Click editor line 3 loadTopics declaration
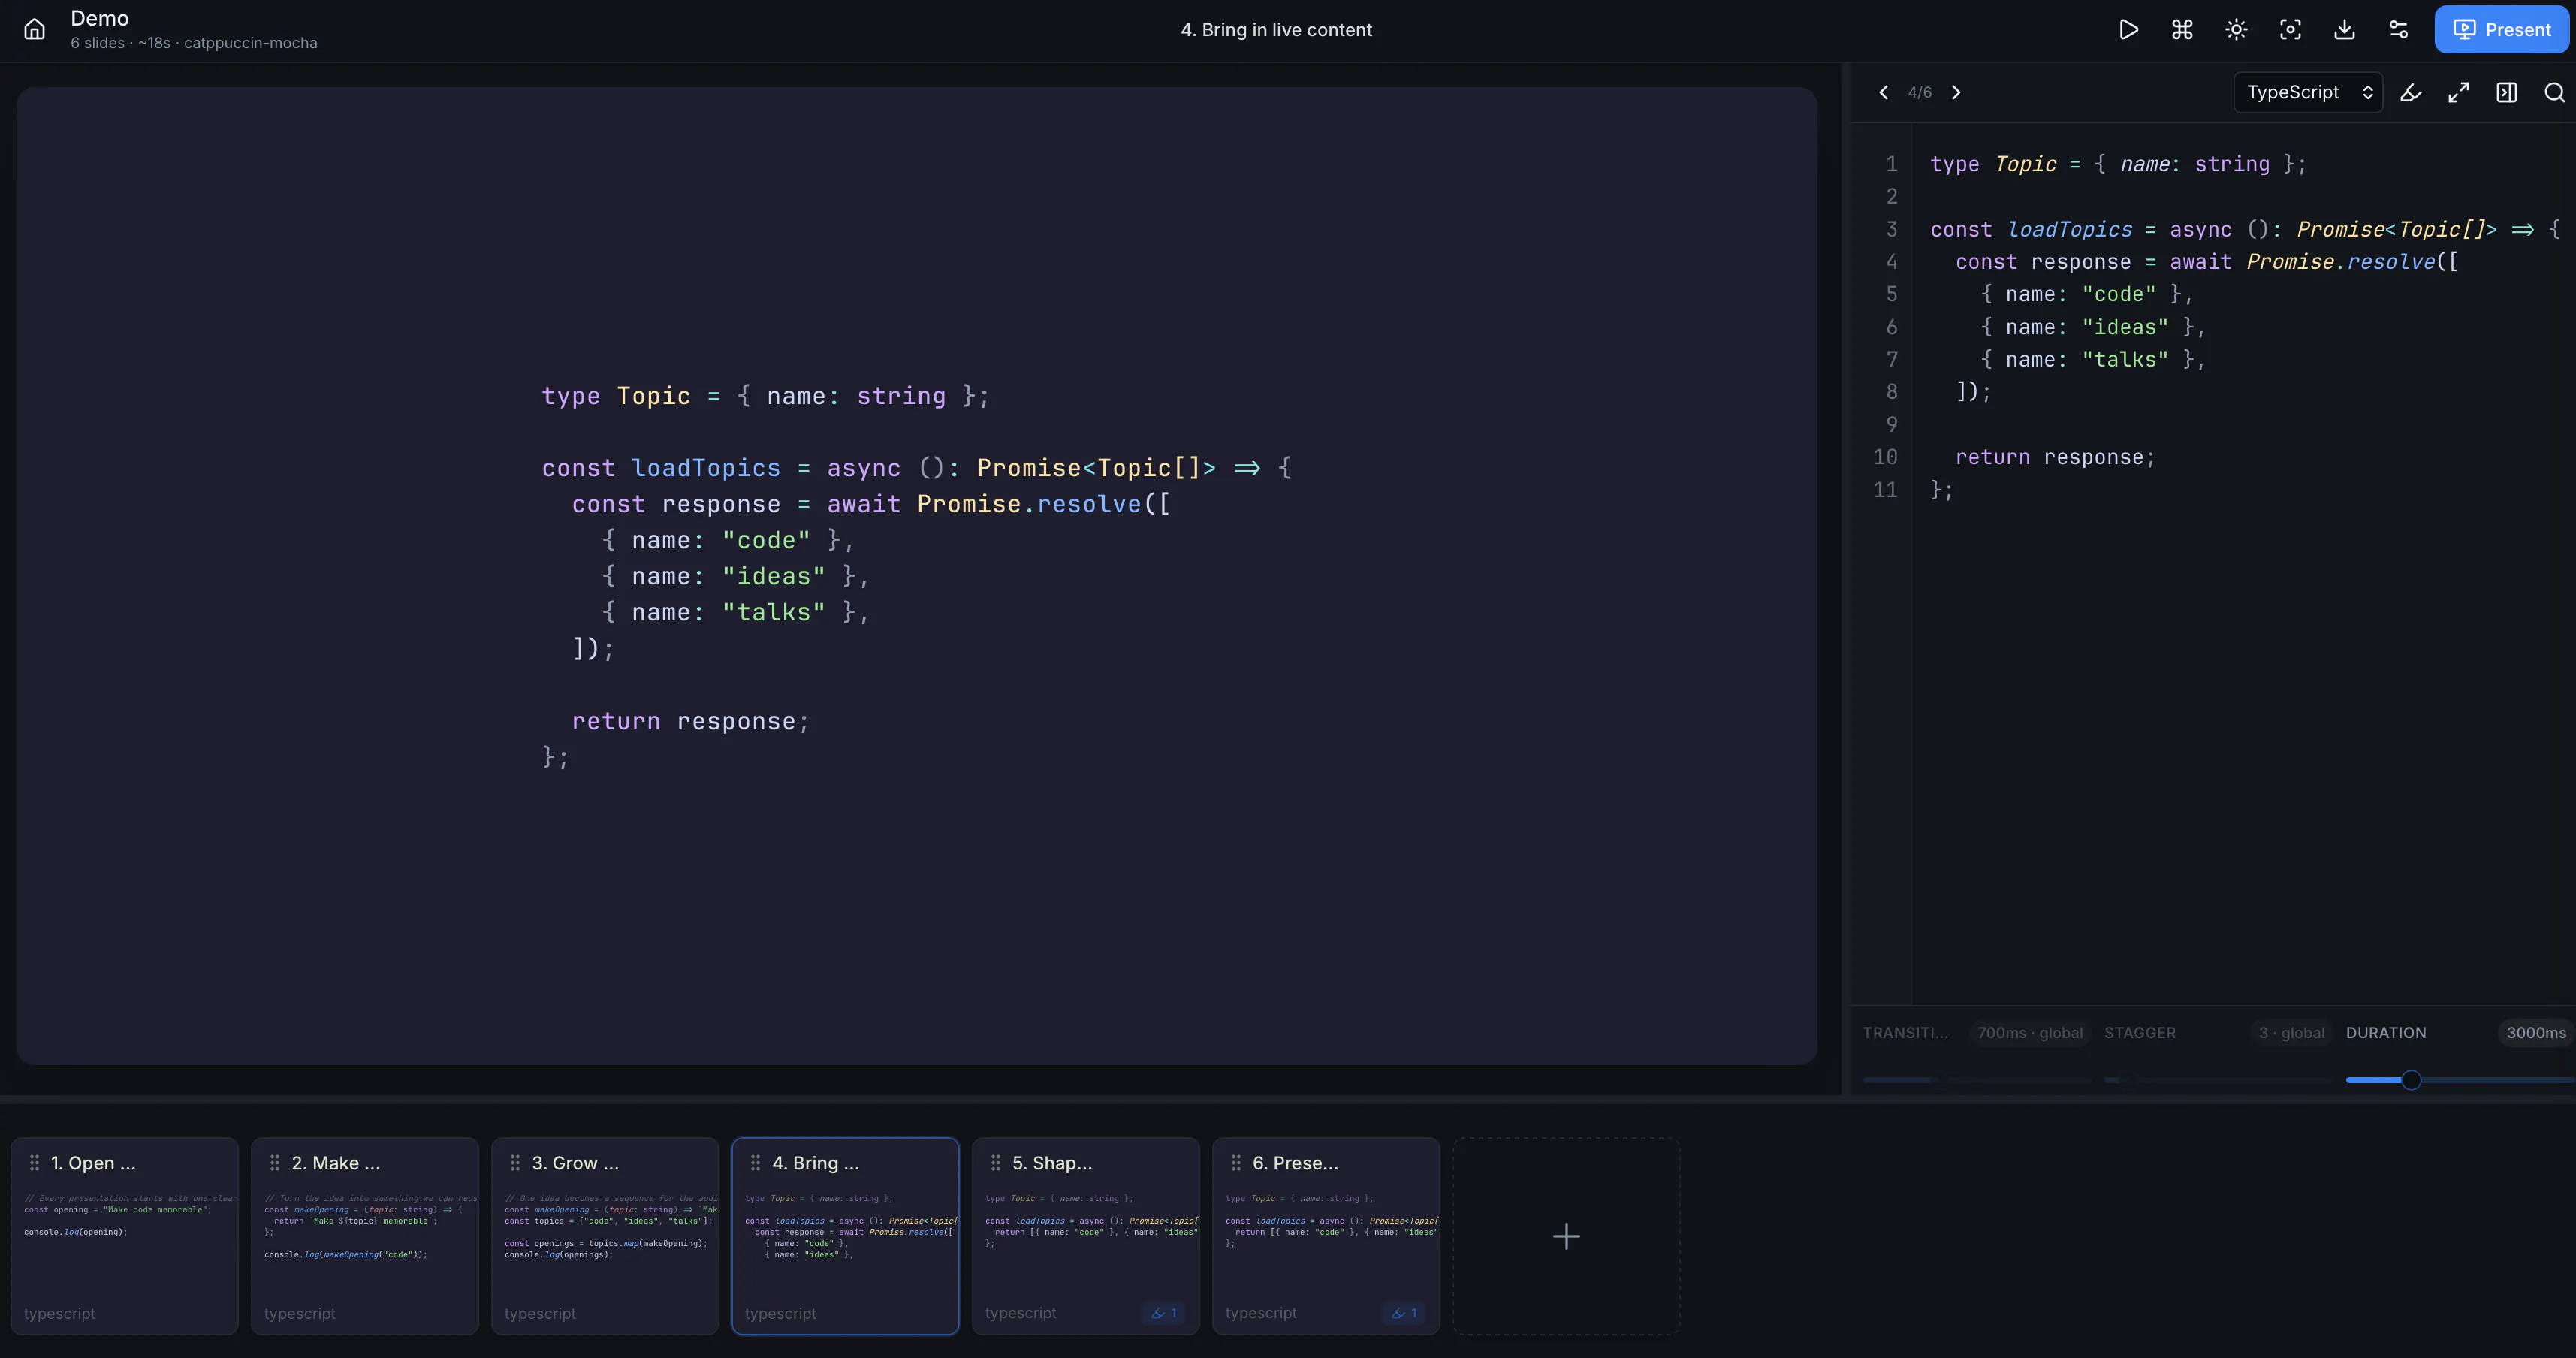Viewport: 2576px width, 1358px height. (2244, 229)
